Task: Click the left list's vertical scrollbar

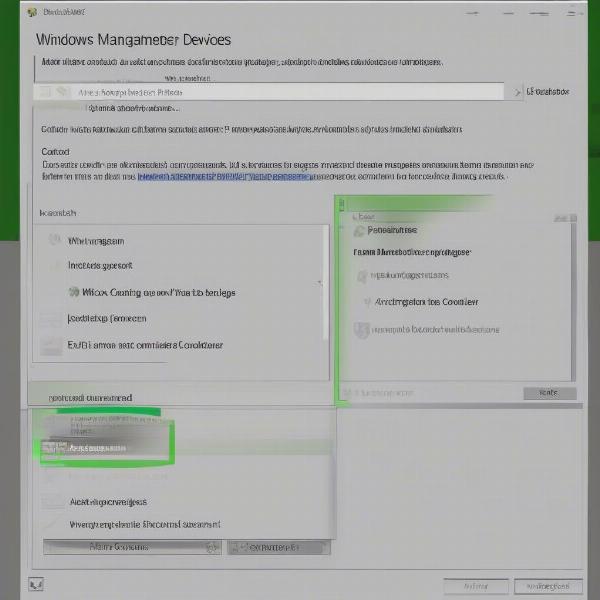Action: (x=326, y=283)
